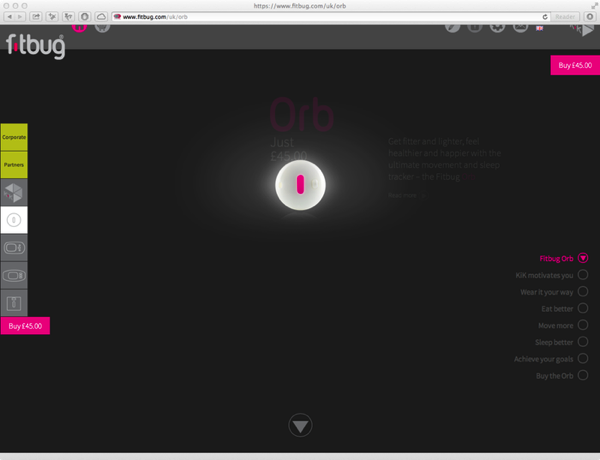Click the 'KiK motivates you' label
The height and width of the screenshot is (460, 600).
coord(544,276)
